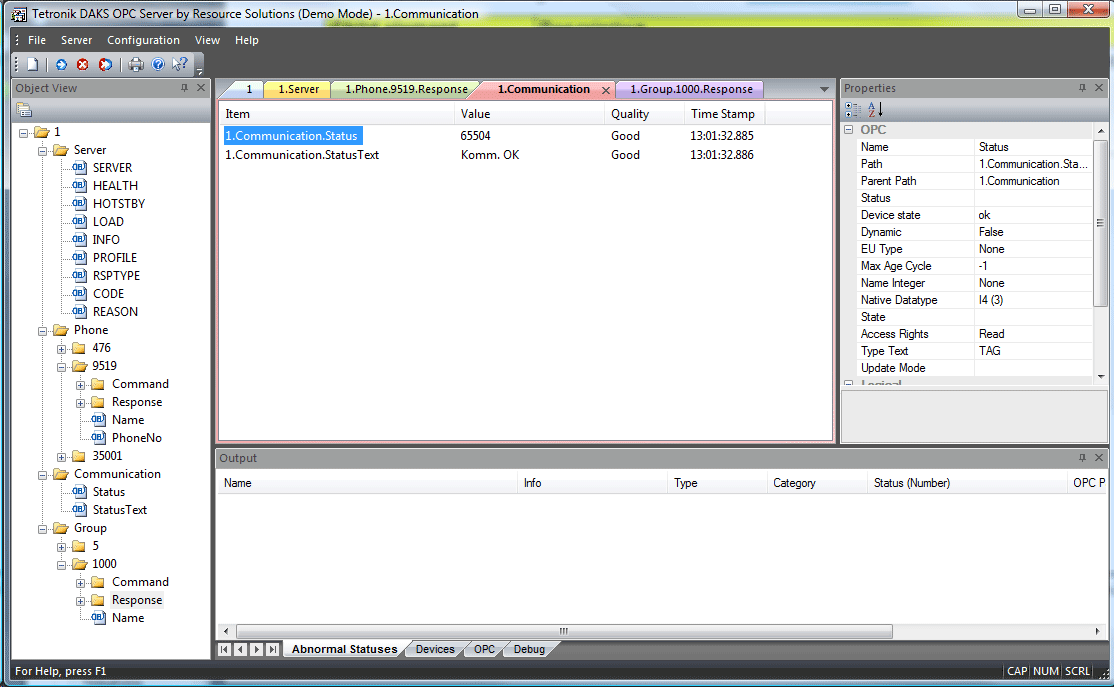This screenshot has height=687, width=1114.
Task: Open the Configuration menu
Action: [x=143, y=40]
